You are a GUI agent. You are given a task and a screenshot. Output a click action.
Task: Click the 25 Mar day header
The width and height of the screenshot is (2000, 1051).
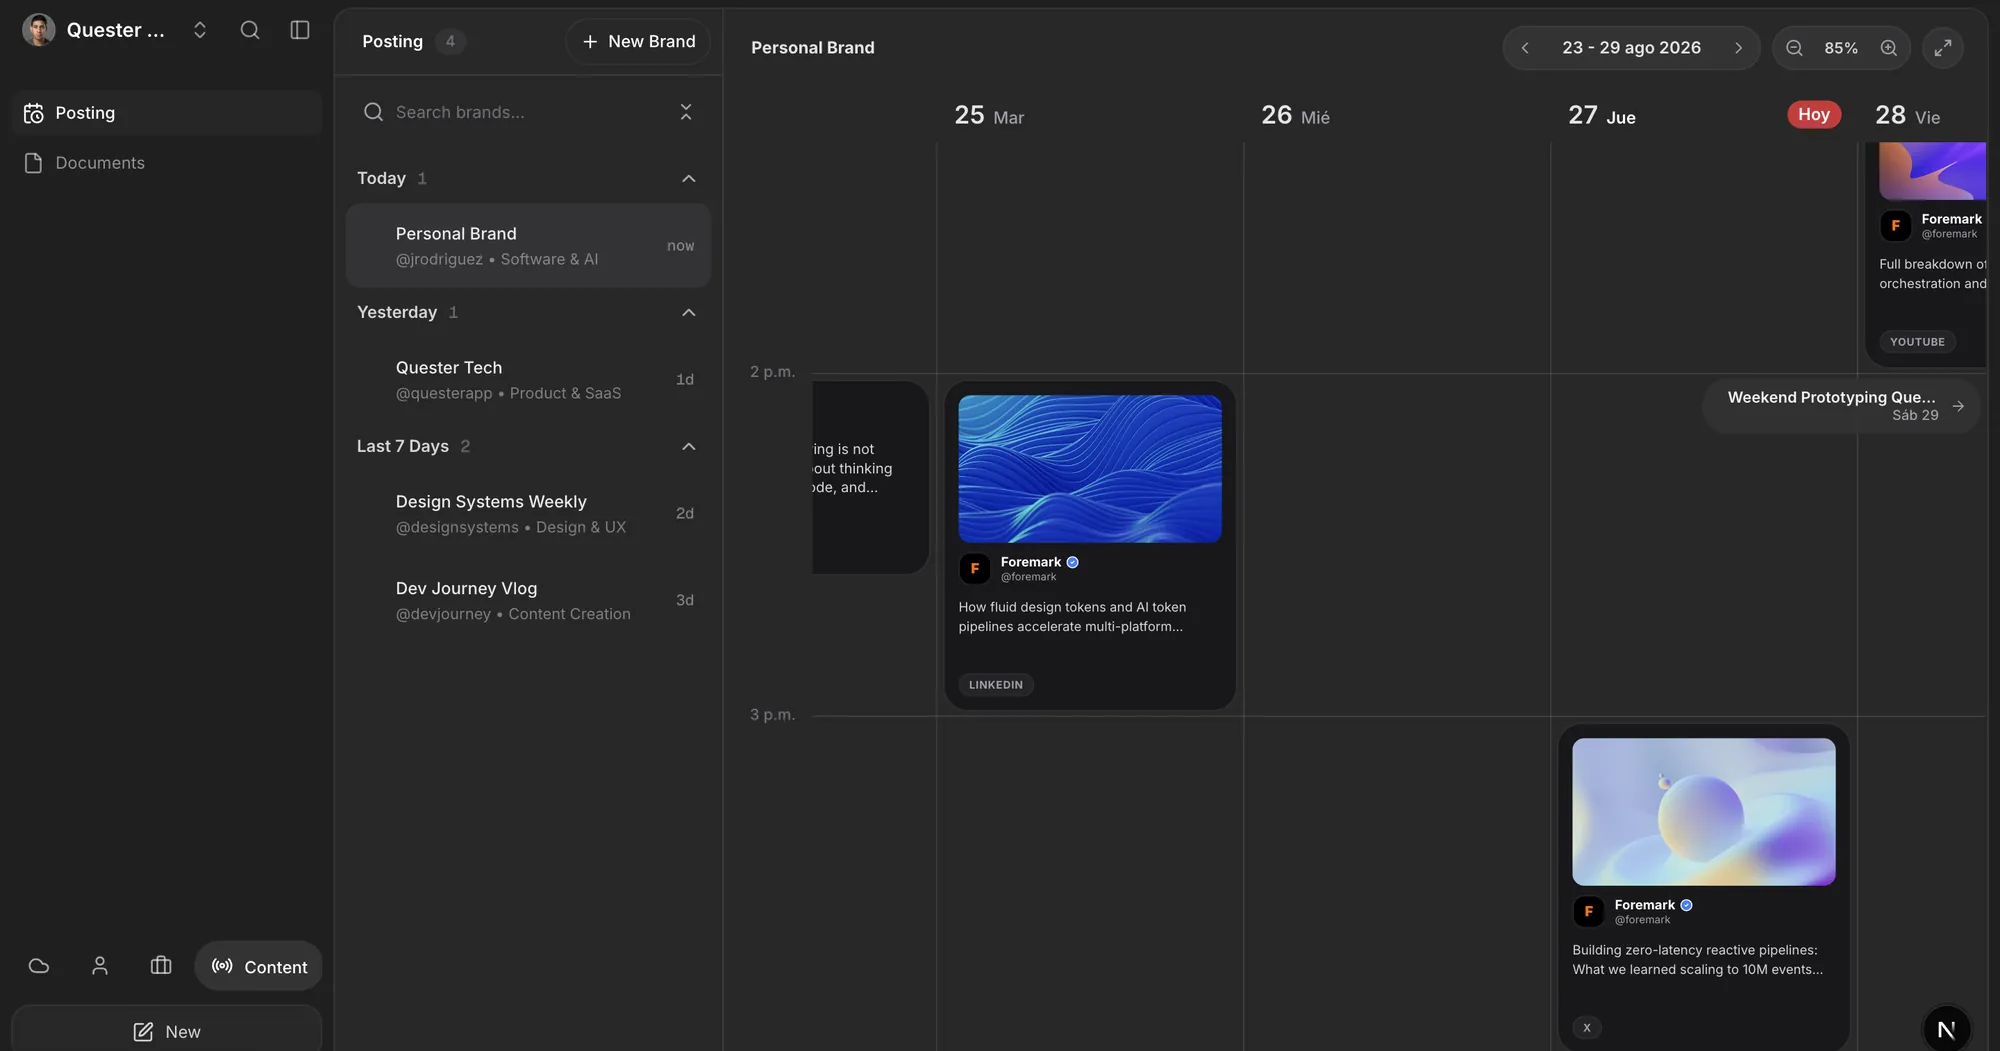(x=989, y=116)
